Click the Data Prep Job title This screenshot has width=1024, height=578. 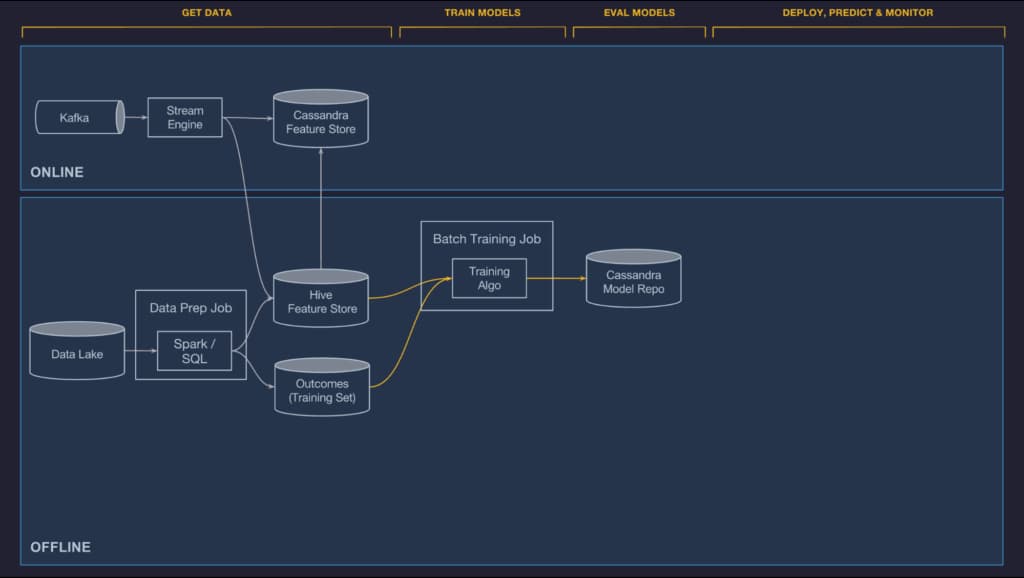pos(191,308)
